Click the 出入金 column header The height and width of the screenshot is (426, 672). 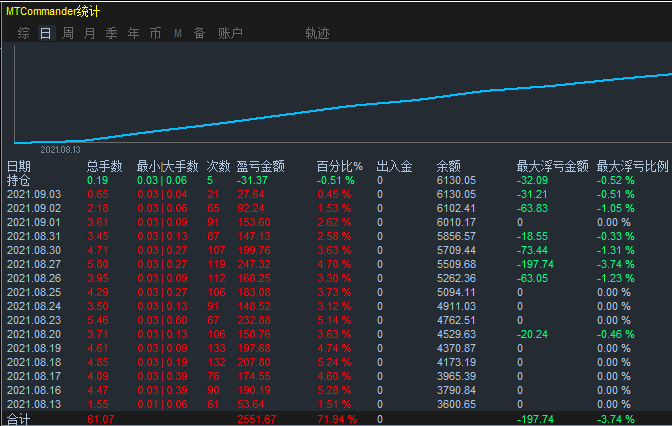[394, 166]
